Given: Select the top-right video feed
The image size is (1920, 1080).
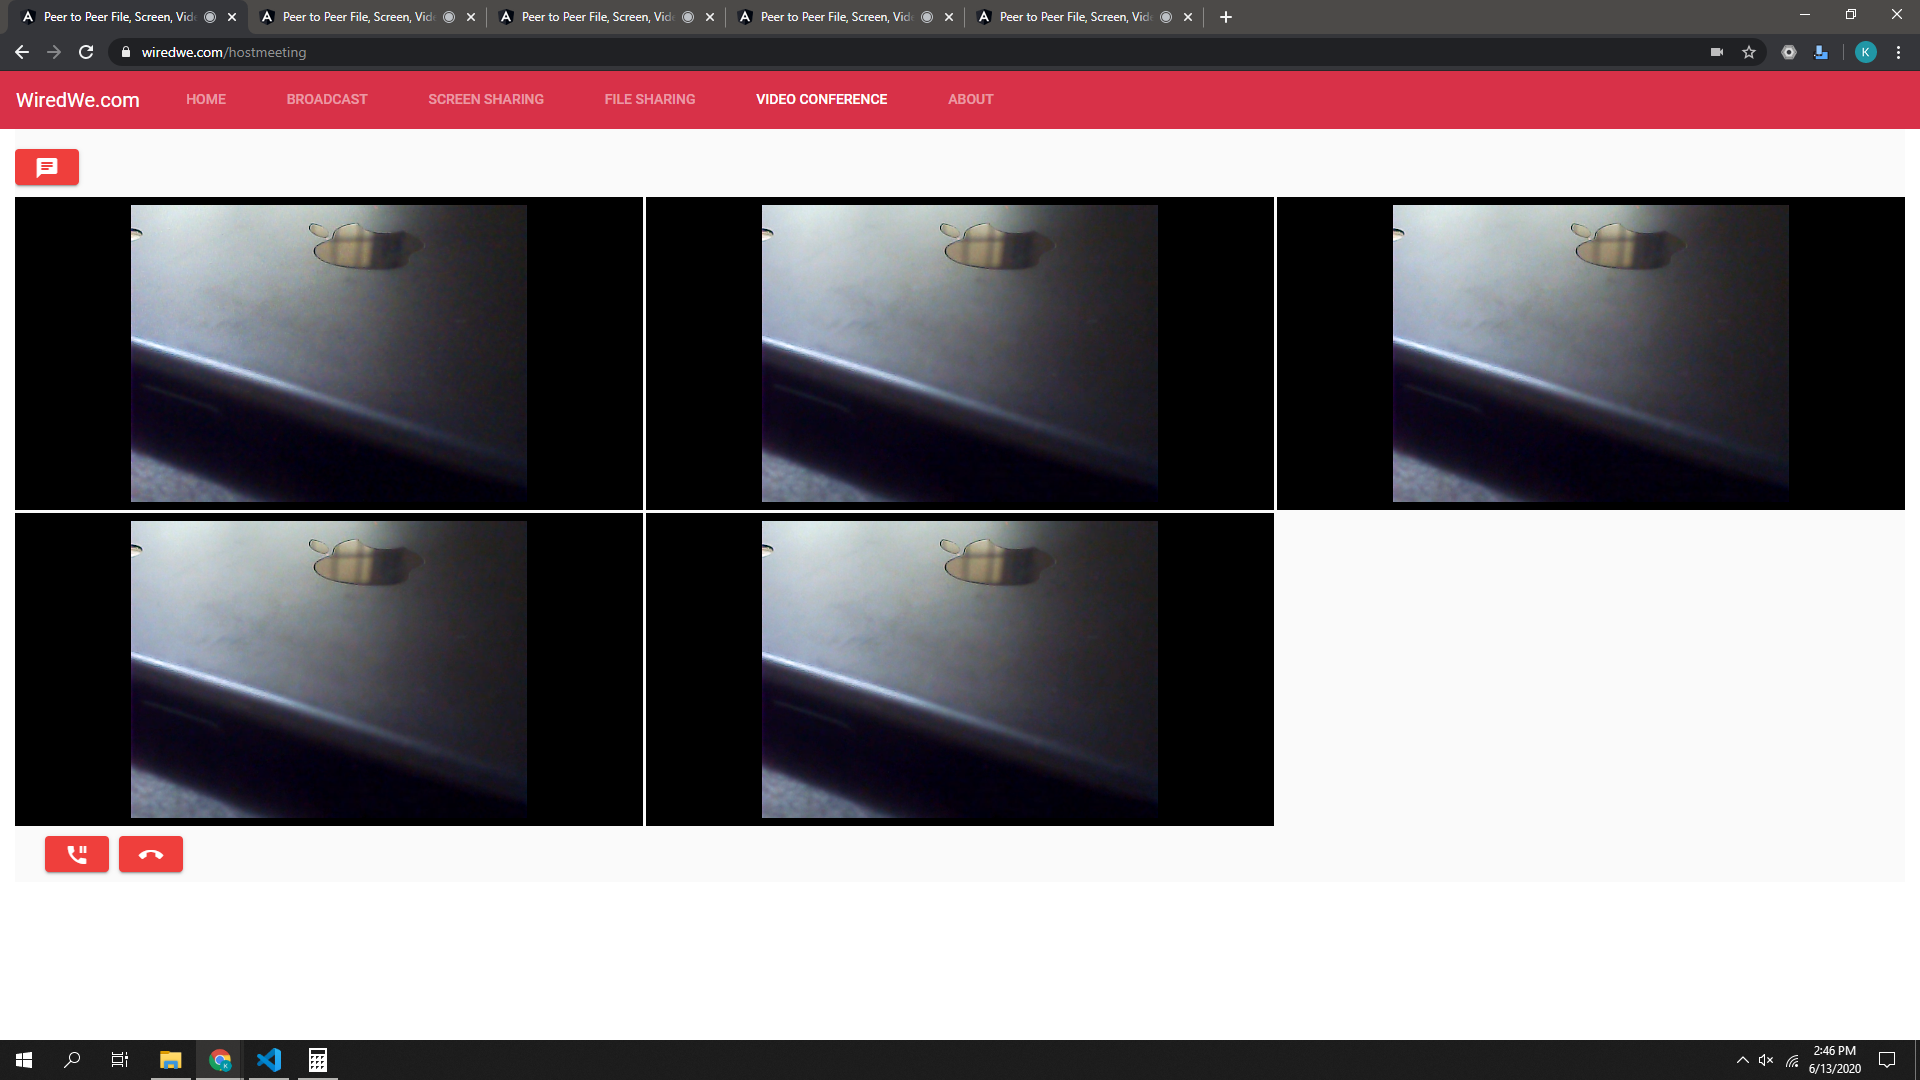Looking at the screenshot, I should [1590, 353].
